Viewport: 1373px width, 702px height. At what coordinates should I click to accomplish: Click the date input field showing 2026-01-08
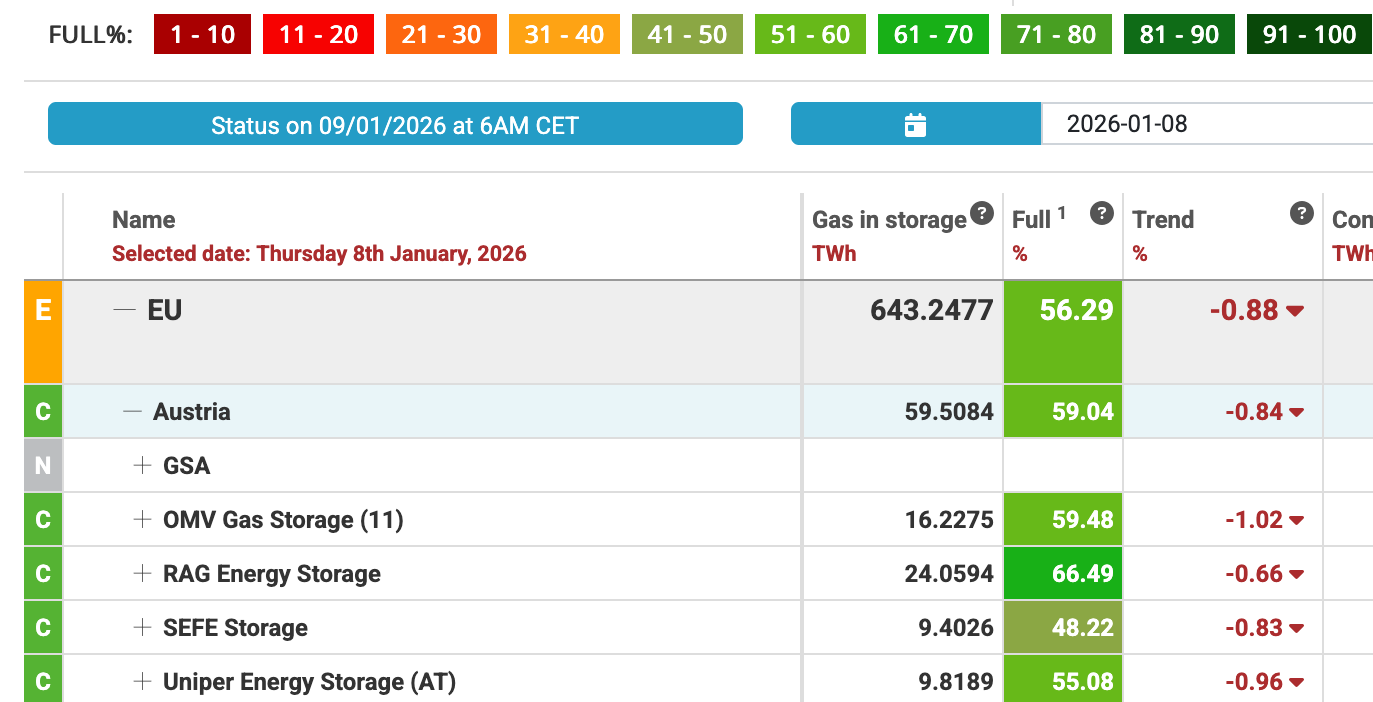pos(1200,125)
